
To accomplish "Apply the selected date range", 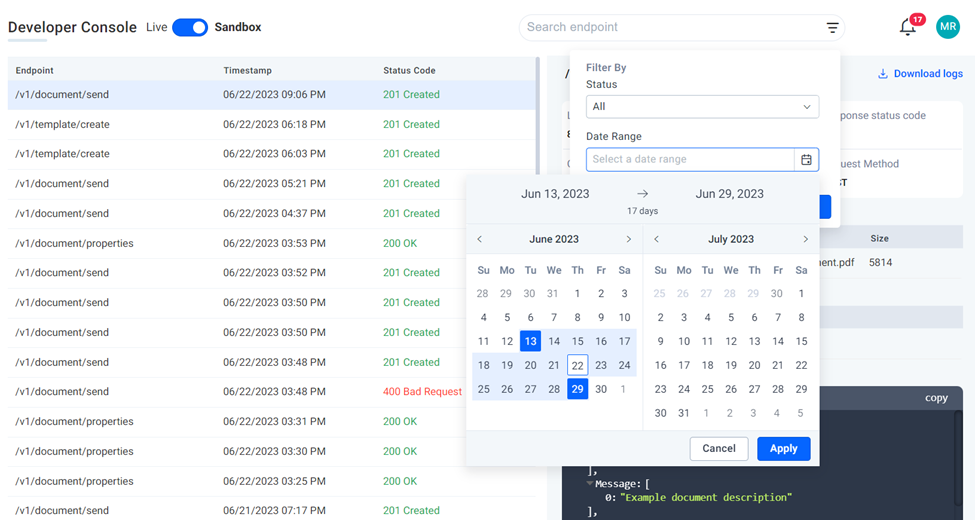I will click(783, 448).
